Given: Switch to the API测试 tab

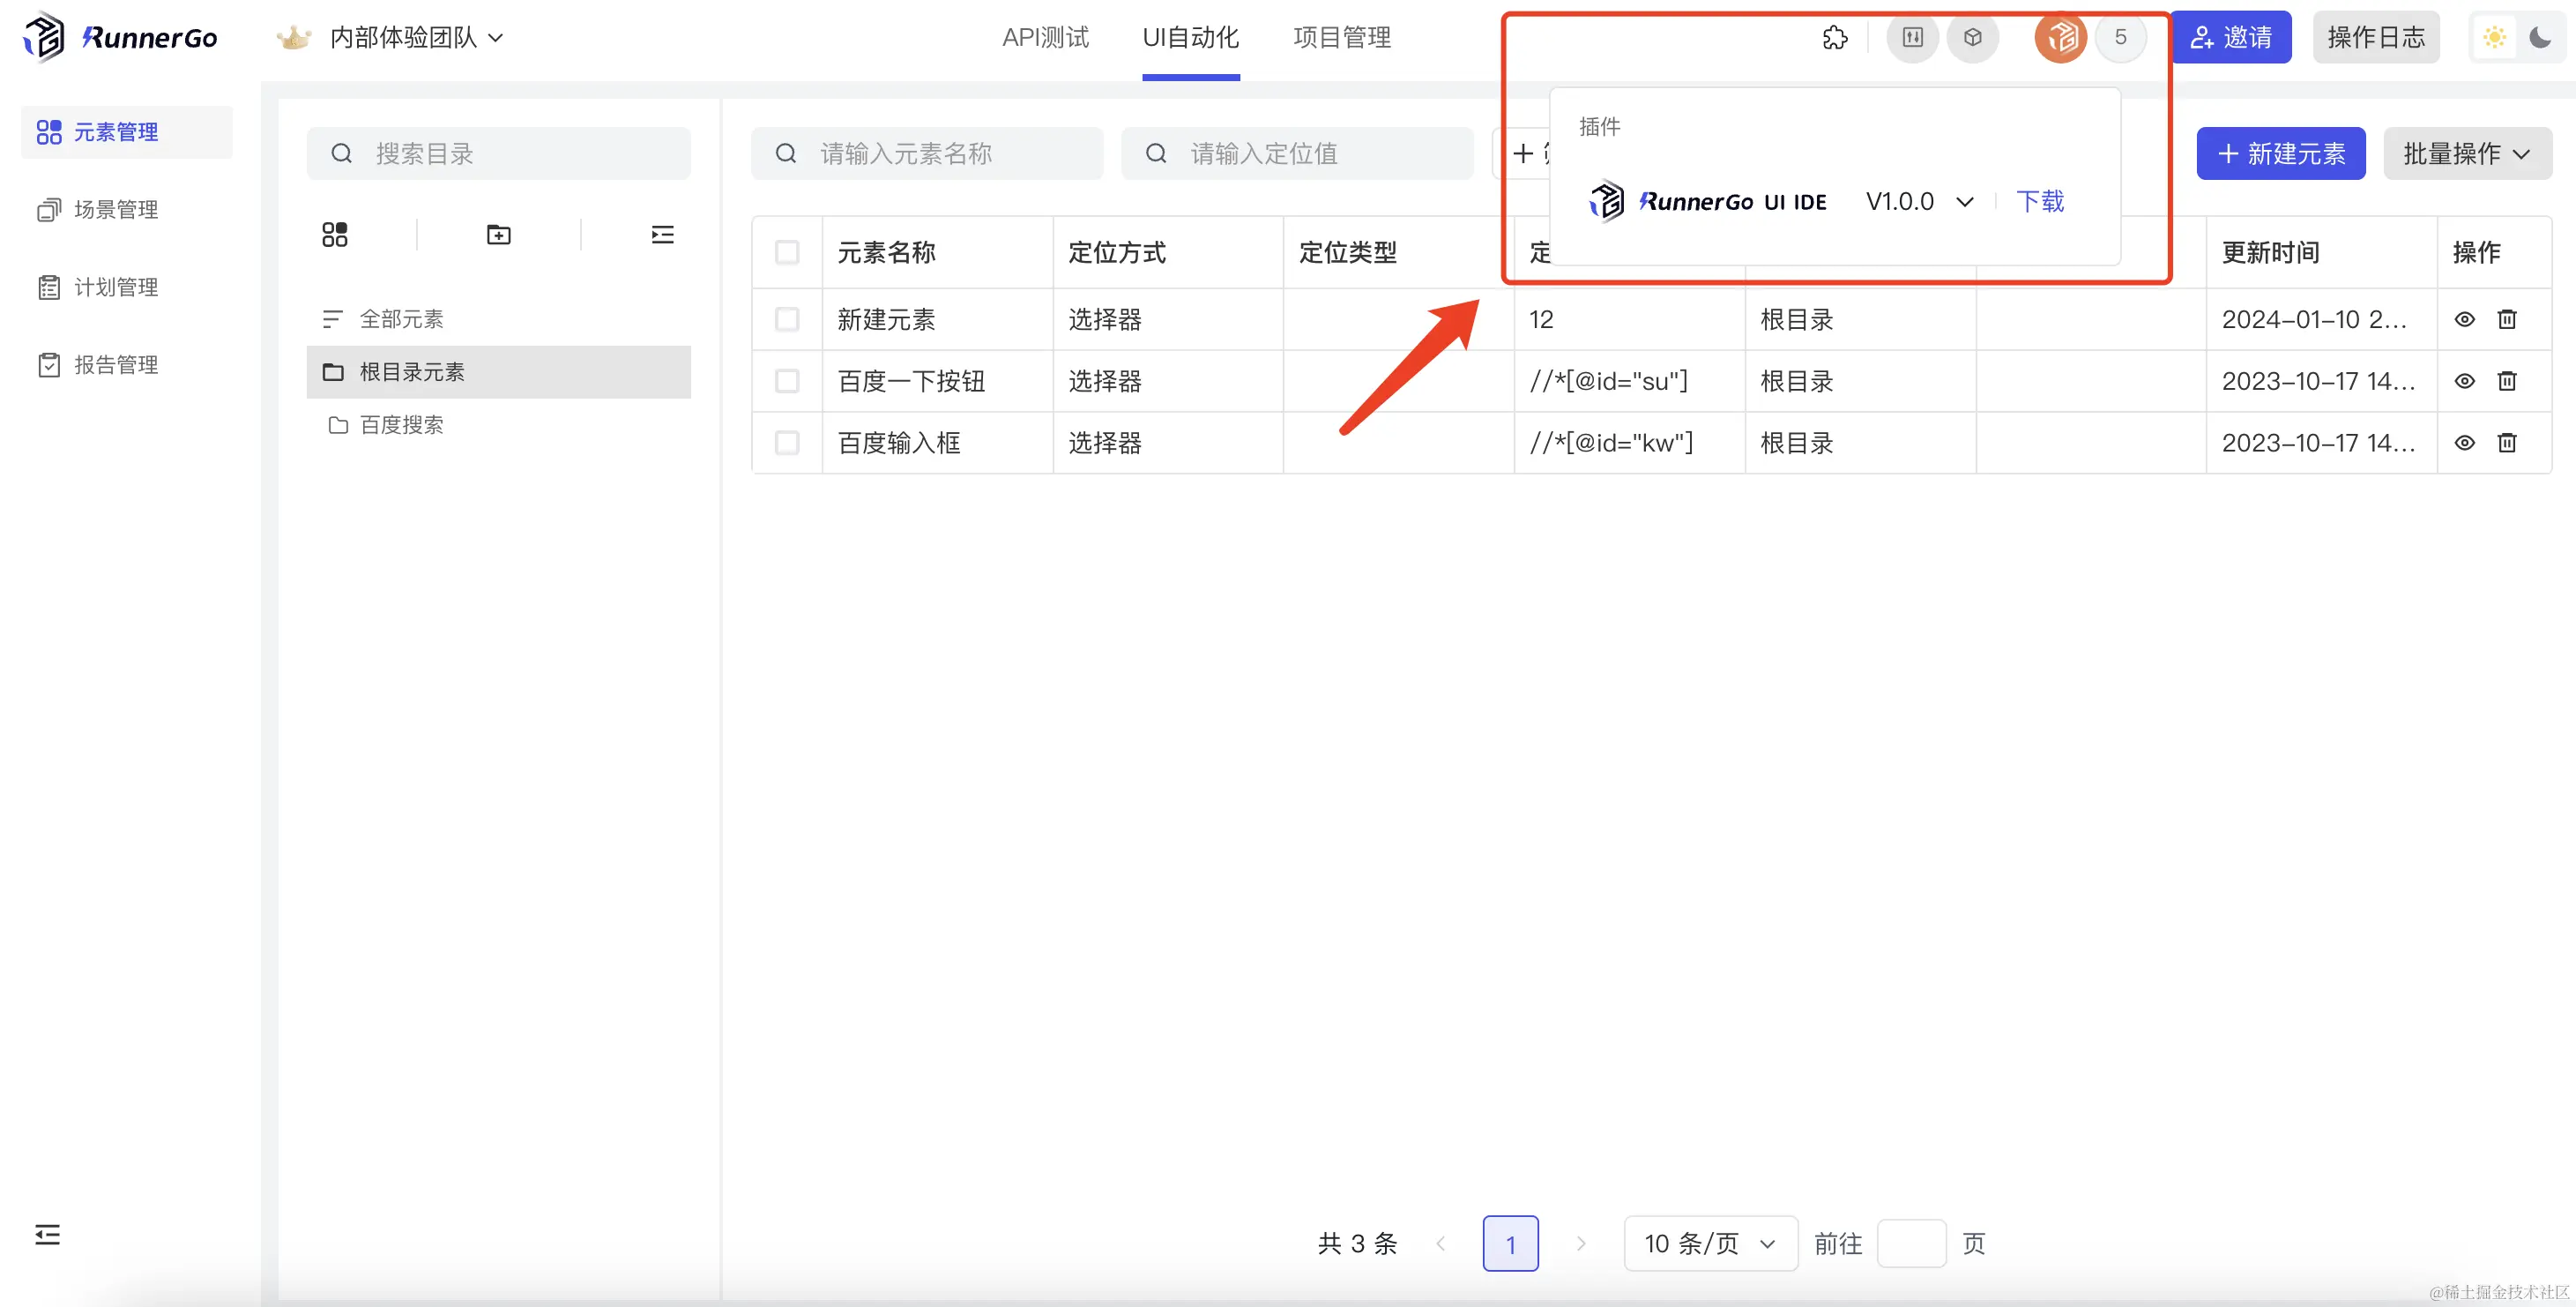Looking at the screenshot, I should click(x=1045, y=38).
